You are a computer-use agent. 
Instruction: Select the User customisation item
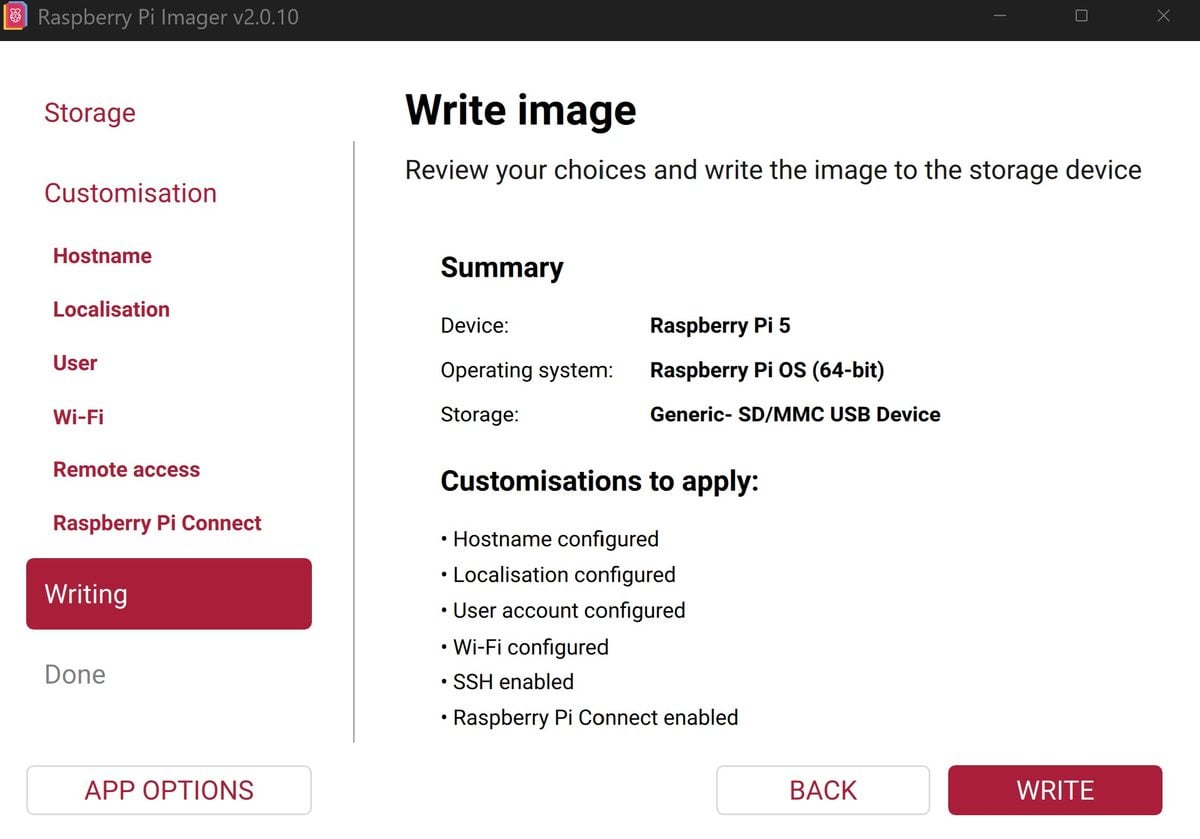pos(75,363)
